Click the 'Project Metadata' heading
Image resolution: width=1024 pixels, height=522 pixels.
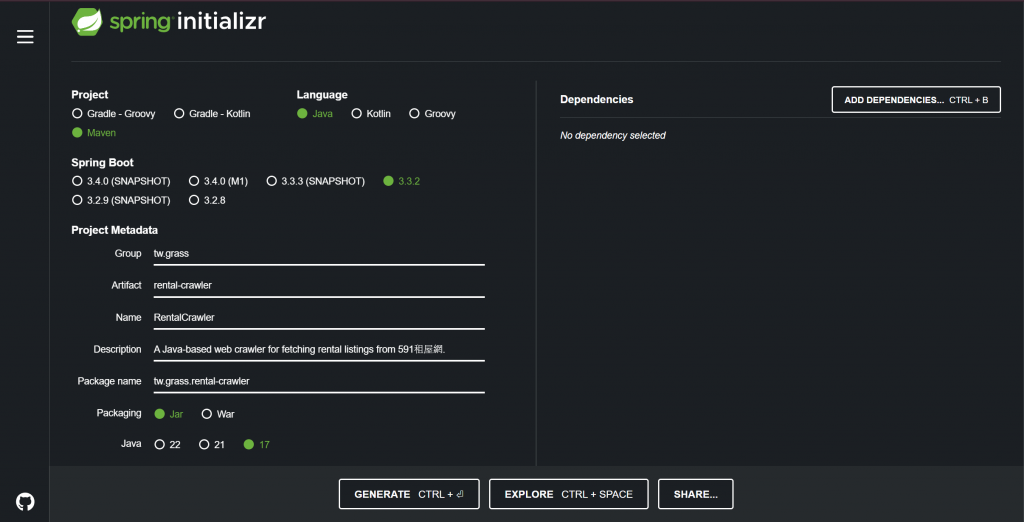[114, 230]
